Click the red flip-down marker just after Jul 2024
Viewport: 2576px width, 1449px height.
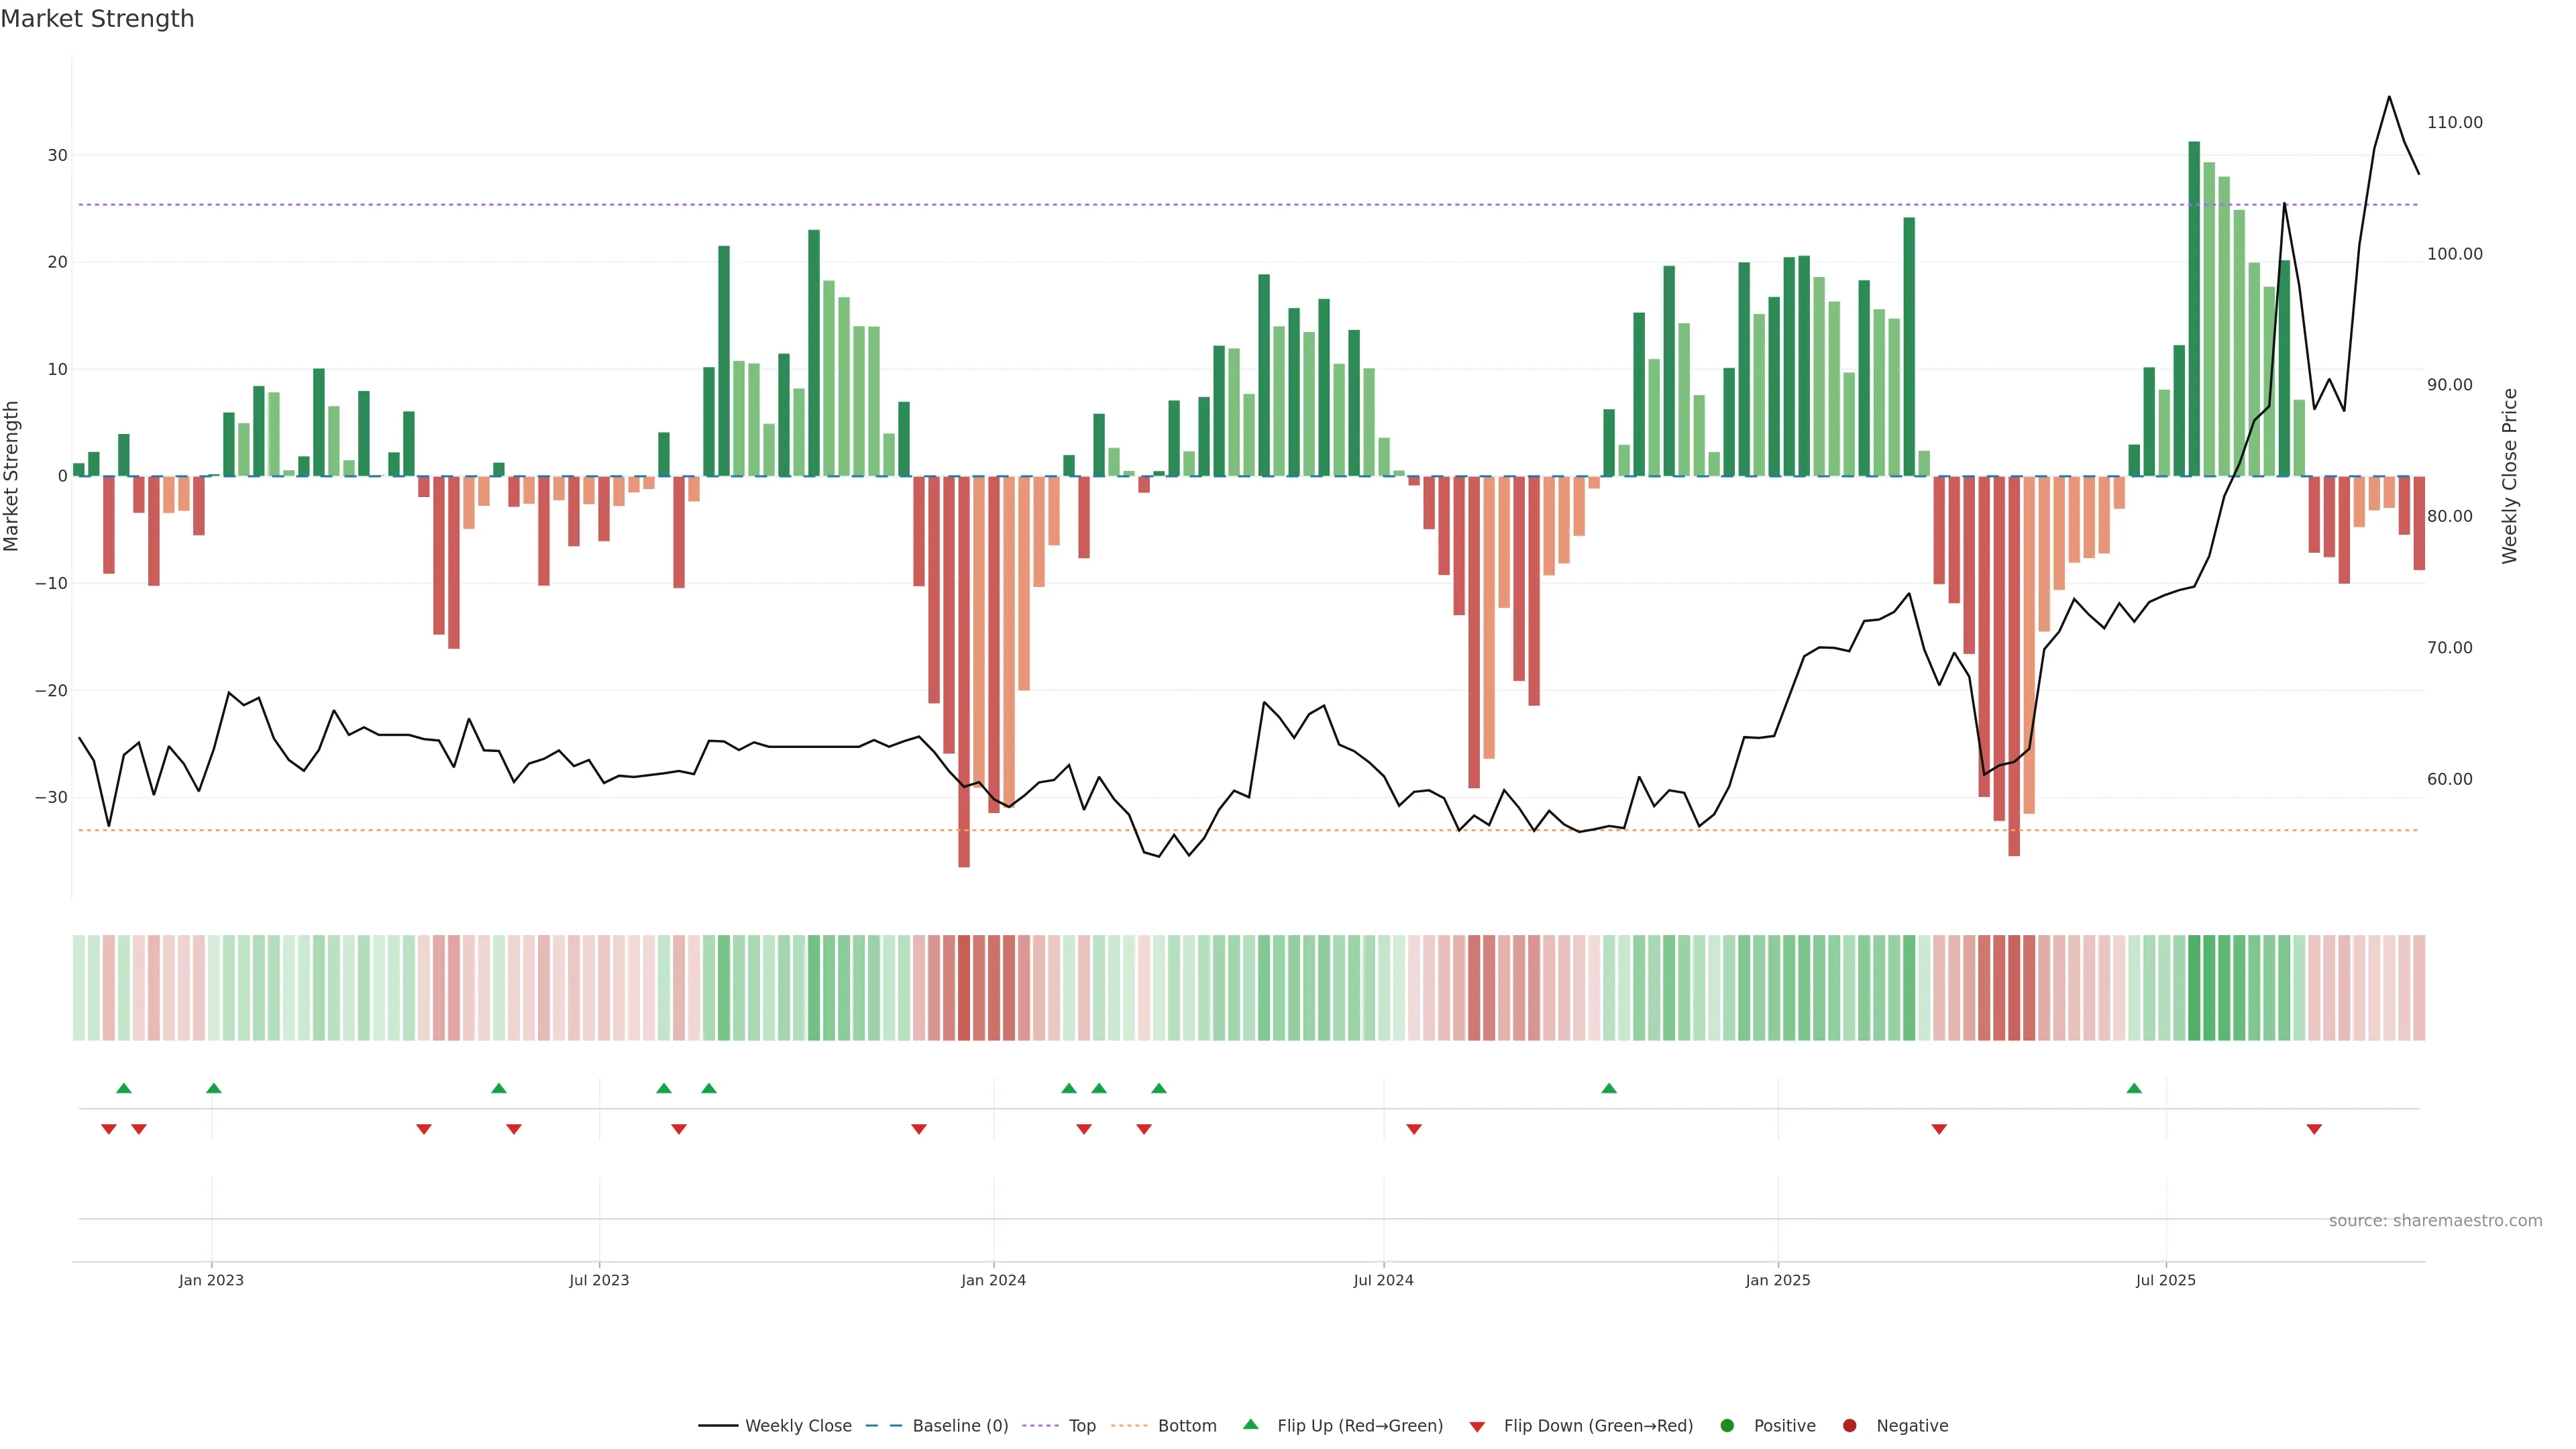1414,1129
